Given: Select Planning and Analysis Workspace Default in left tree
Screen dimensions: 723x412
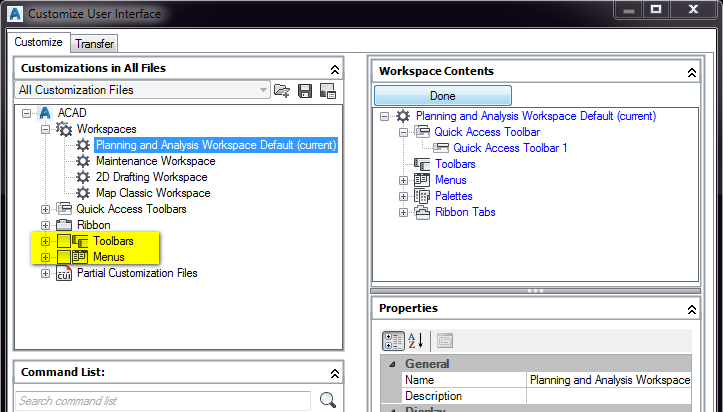Looking at the screenshot, I should pos(216,145).
